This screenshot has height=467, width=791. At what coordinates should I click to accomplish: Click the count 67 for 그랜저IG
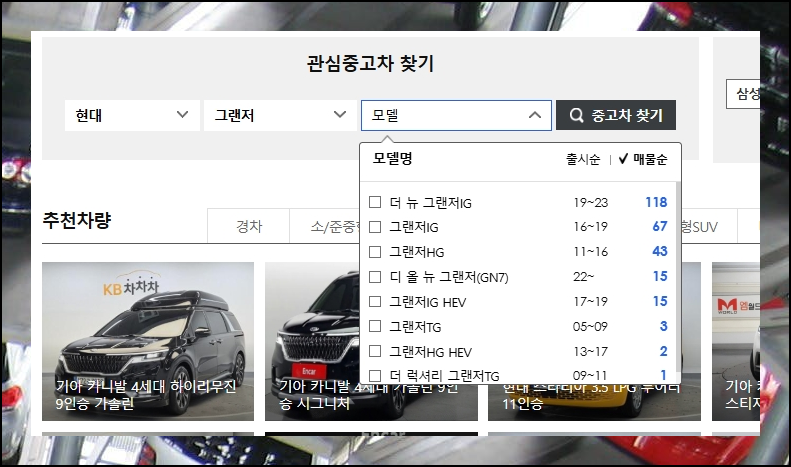coord(660,226)
